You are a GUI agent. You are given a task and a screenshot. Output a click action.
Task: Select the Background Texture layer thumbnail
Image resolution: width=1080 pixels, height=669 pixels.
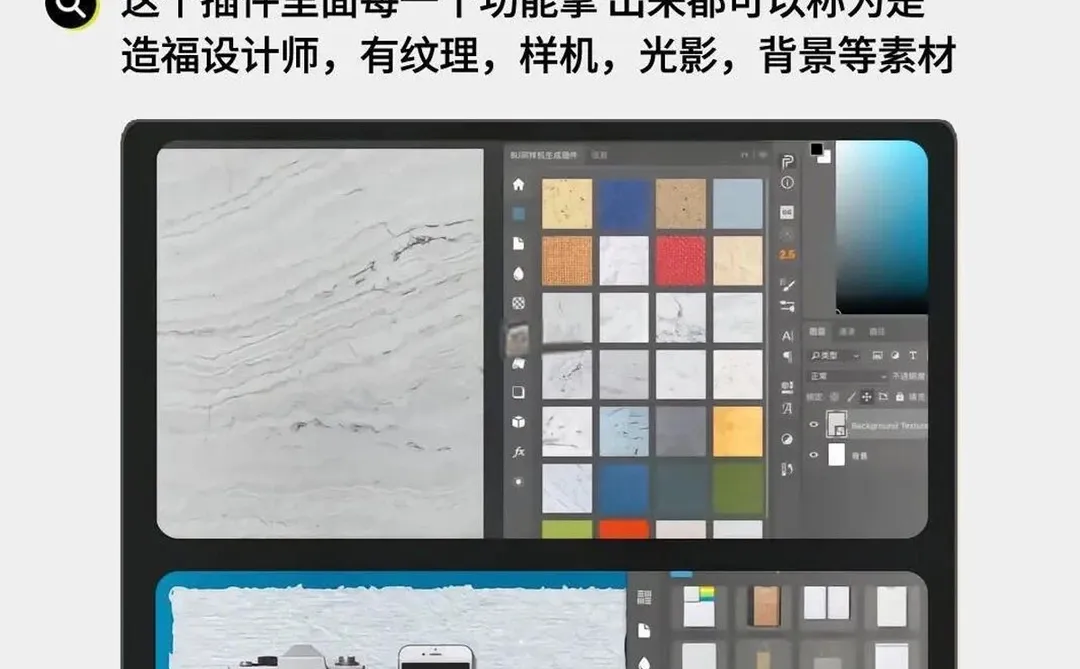[836, 424]
